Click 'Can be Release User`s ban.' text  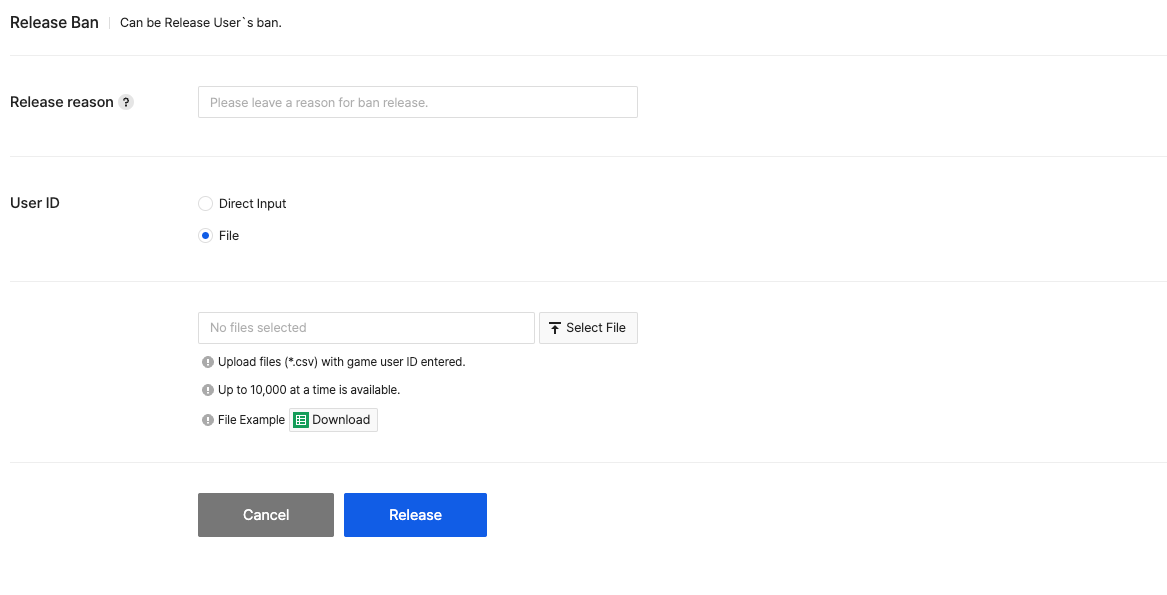point(201,22)
